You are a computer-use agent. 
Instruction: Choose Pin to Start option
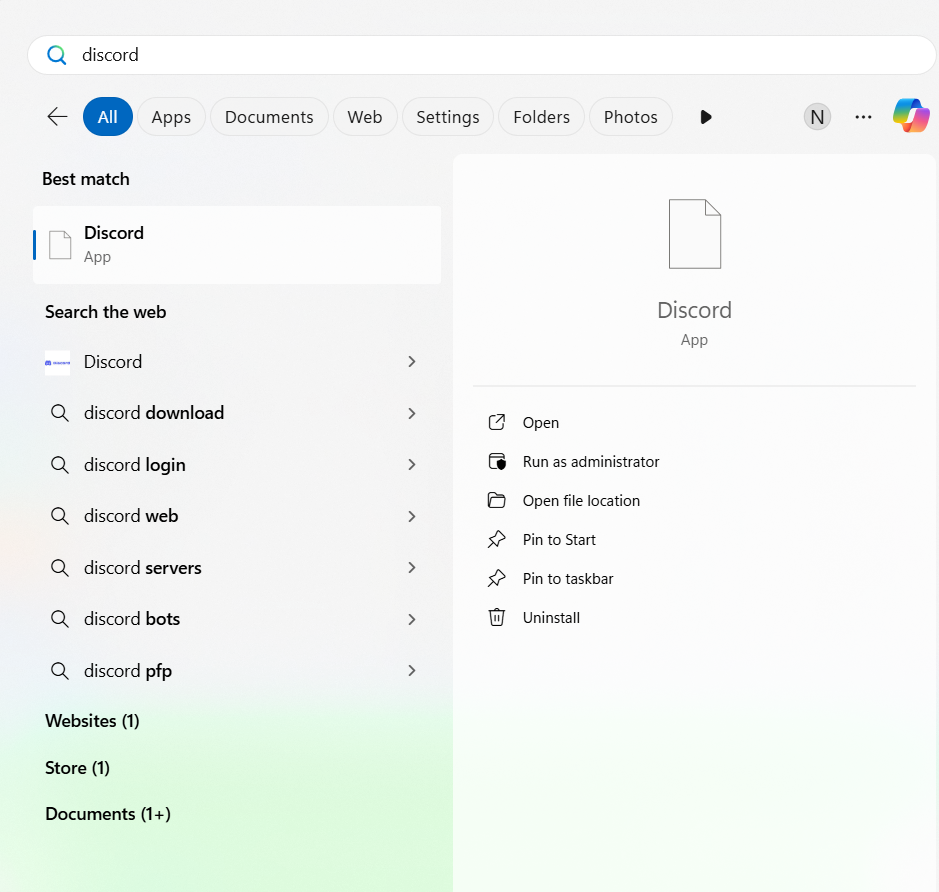[x=558, y=539]
